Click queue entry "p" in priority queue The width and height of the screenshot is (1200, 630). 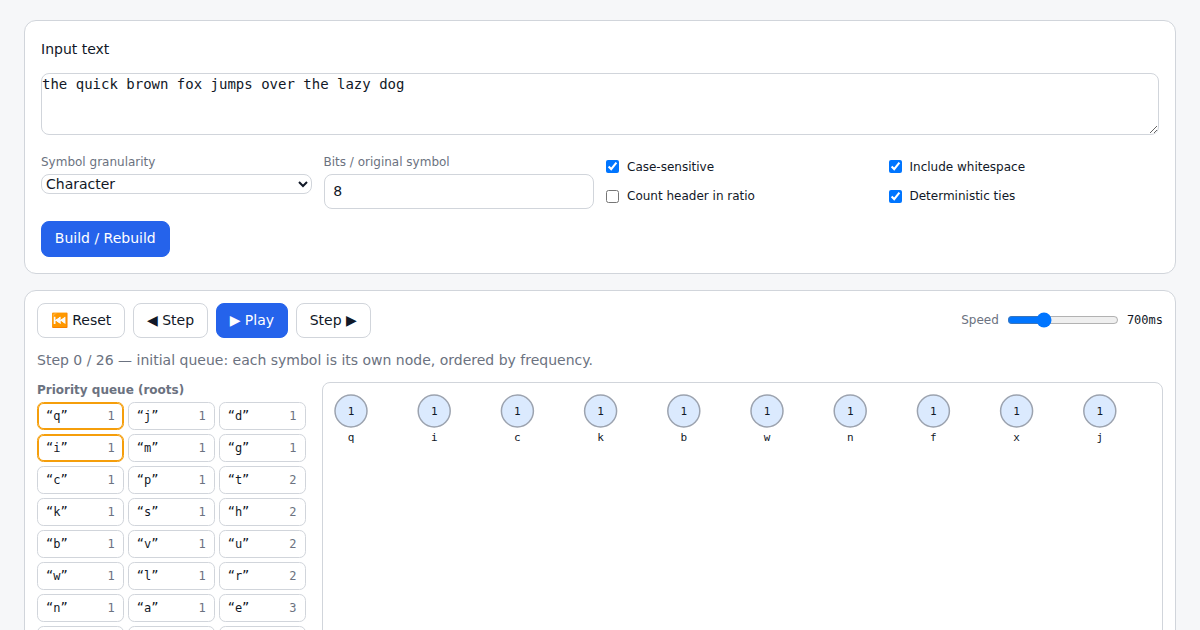171,480
